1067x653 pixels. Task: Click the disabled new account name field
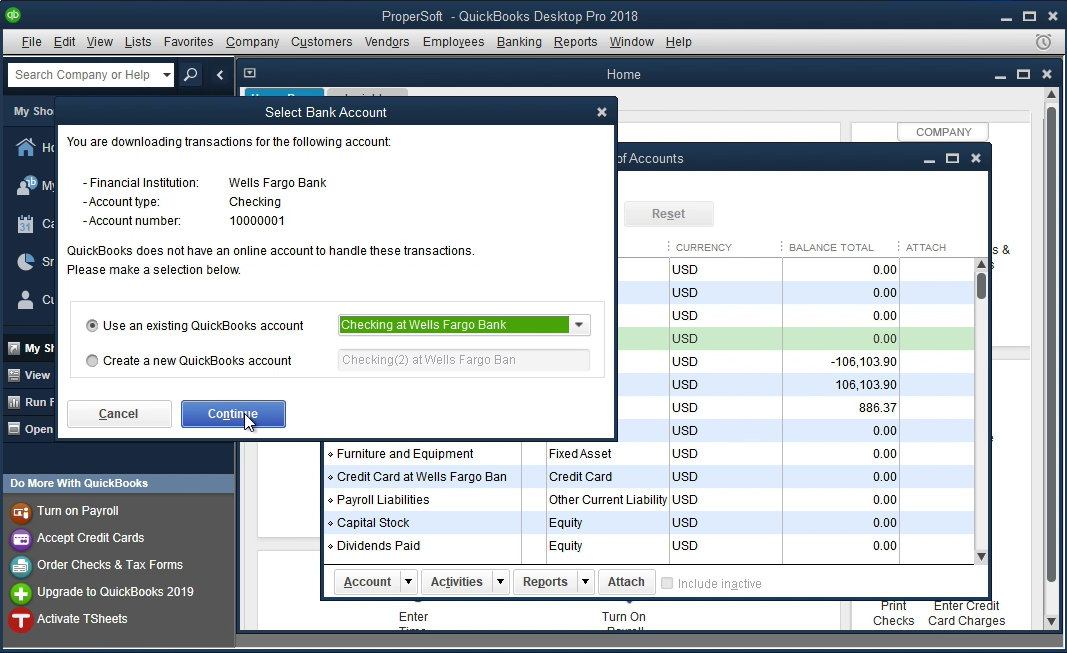tap(463, 360)
